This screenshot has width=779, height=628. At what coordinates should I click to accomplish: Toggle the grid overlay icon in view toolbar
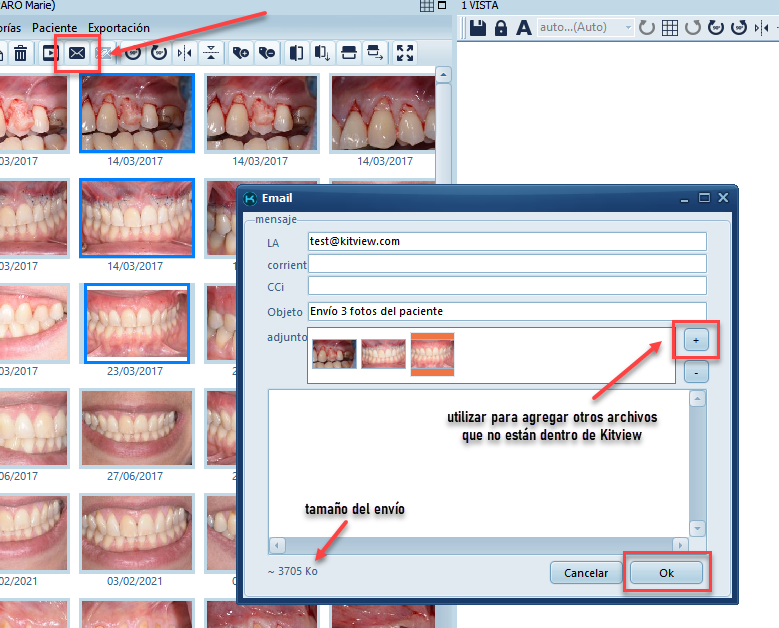tap(670, 28)
